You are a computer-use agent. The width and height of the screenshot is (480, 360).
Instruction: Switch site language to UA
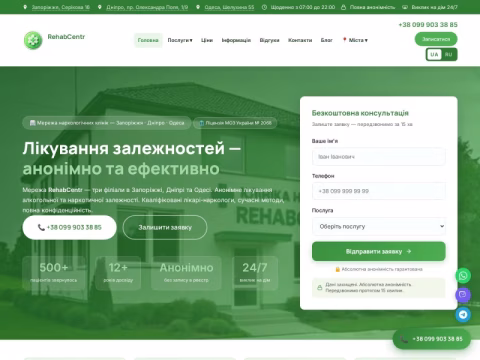click(x=434, y=54)
